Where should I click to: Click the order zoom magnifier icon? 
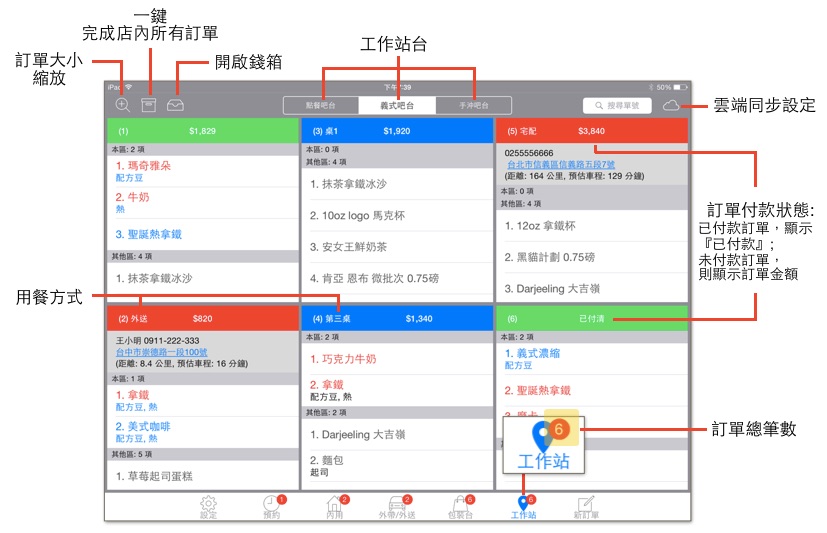pos(122,105)
